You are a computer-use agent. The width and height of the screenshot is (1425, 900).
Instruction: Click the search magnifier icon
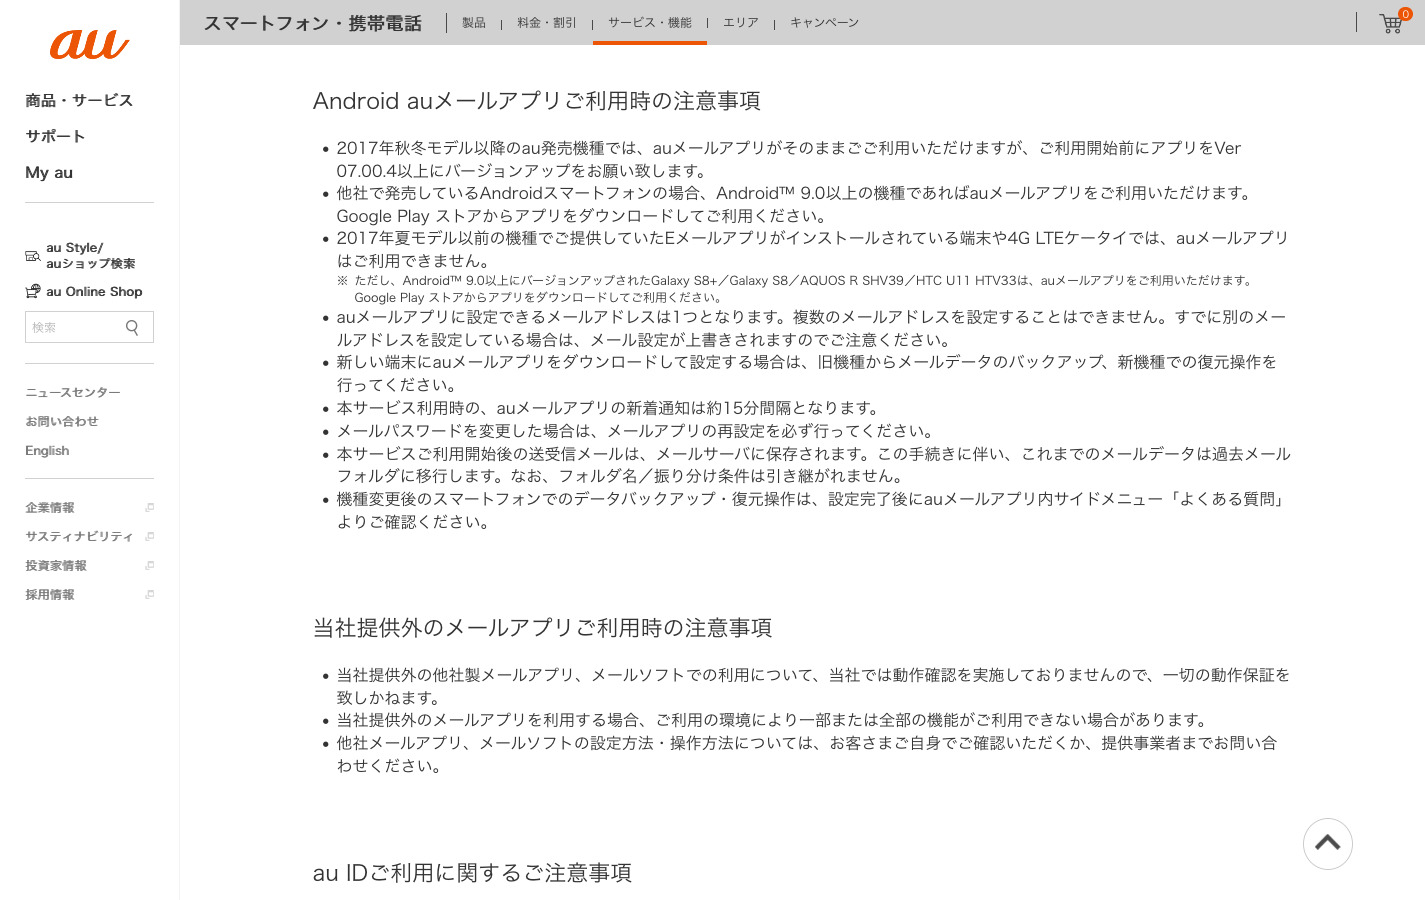point(132,327)
